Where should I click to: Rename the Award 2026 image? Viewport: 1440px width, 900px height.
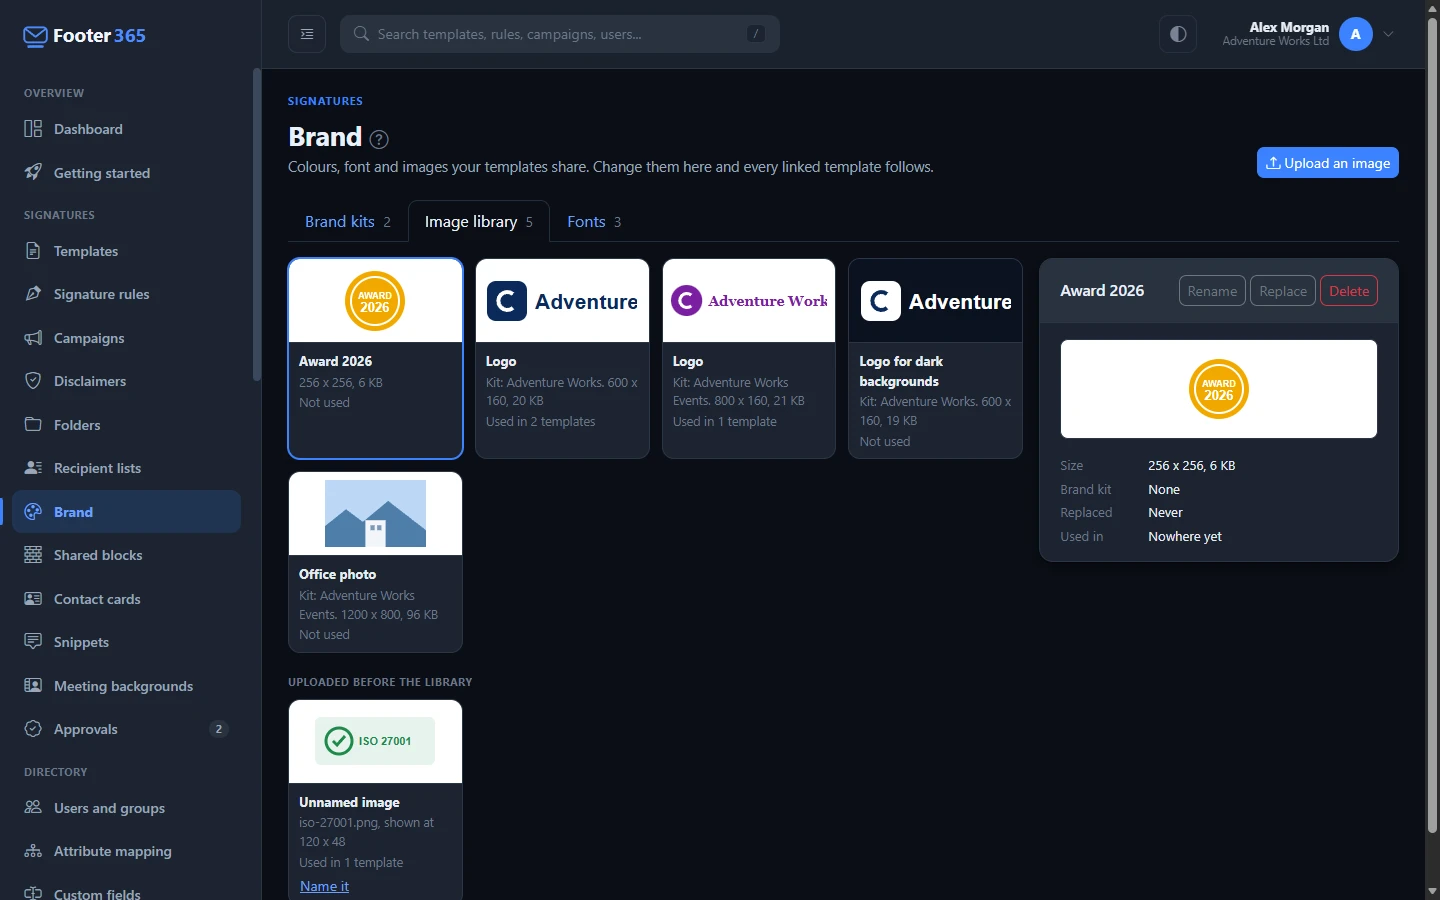click(1213, 291)
